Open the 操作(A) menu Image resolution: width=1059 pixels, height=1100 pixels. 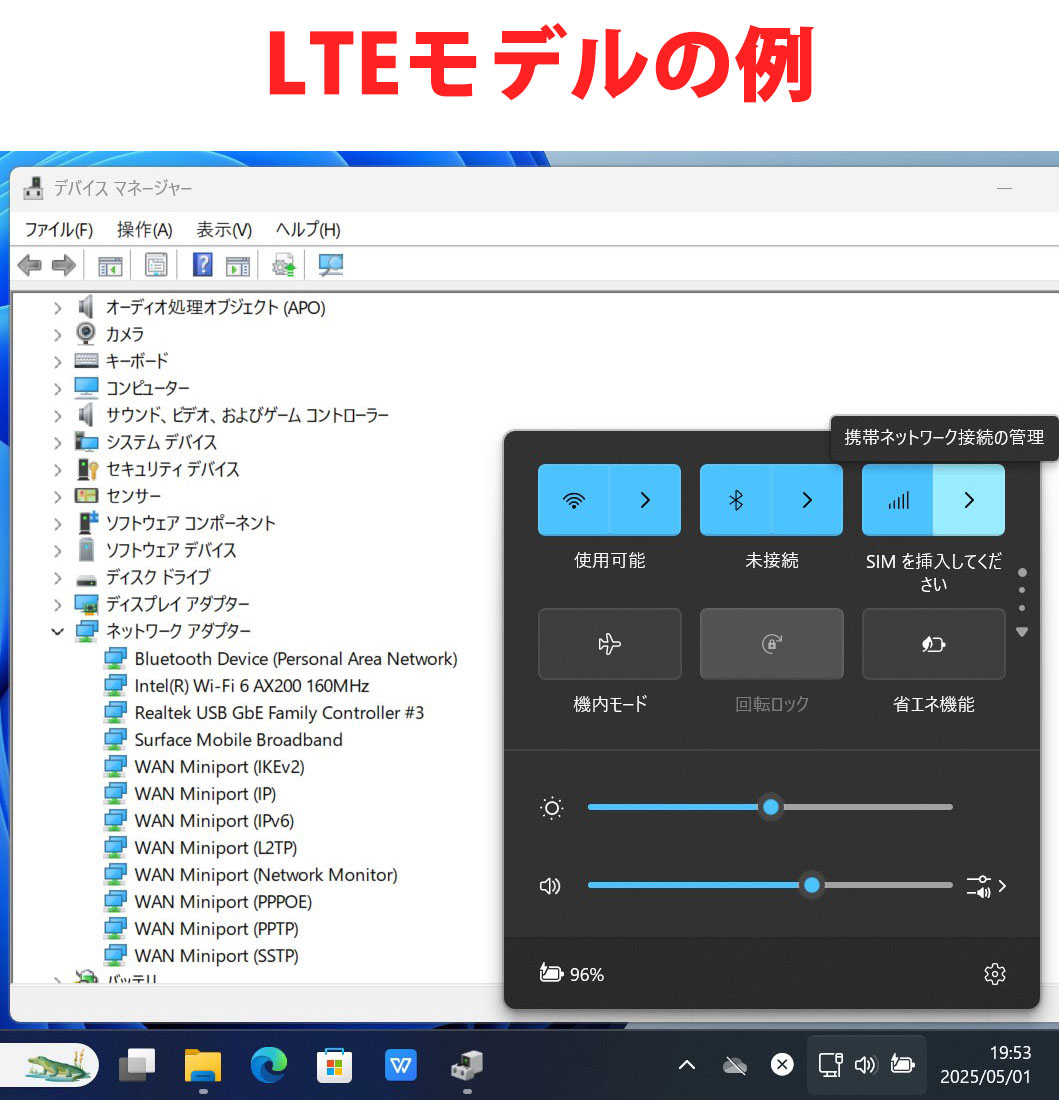143,229
